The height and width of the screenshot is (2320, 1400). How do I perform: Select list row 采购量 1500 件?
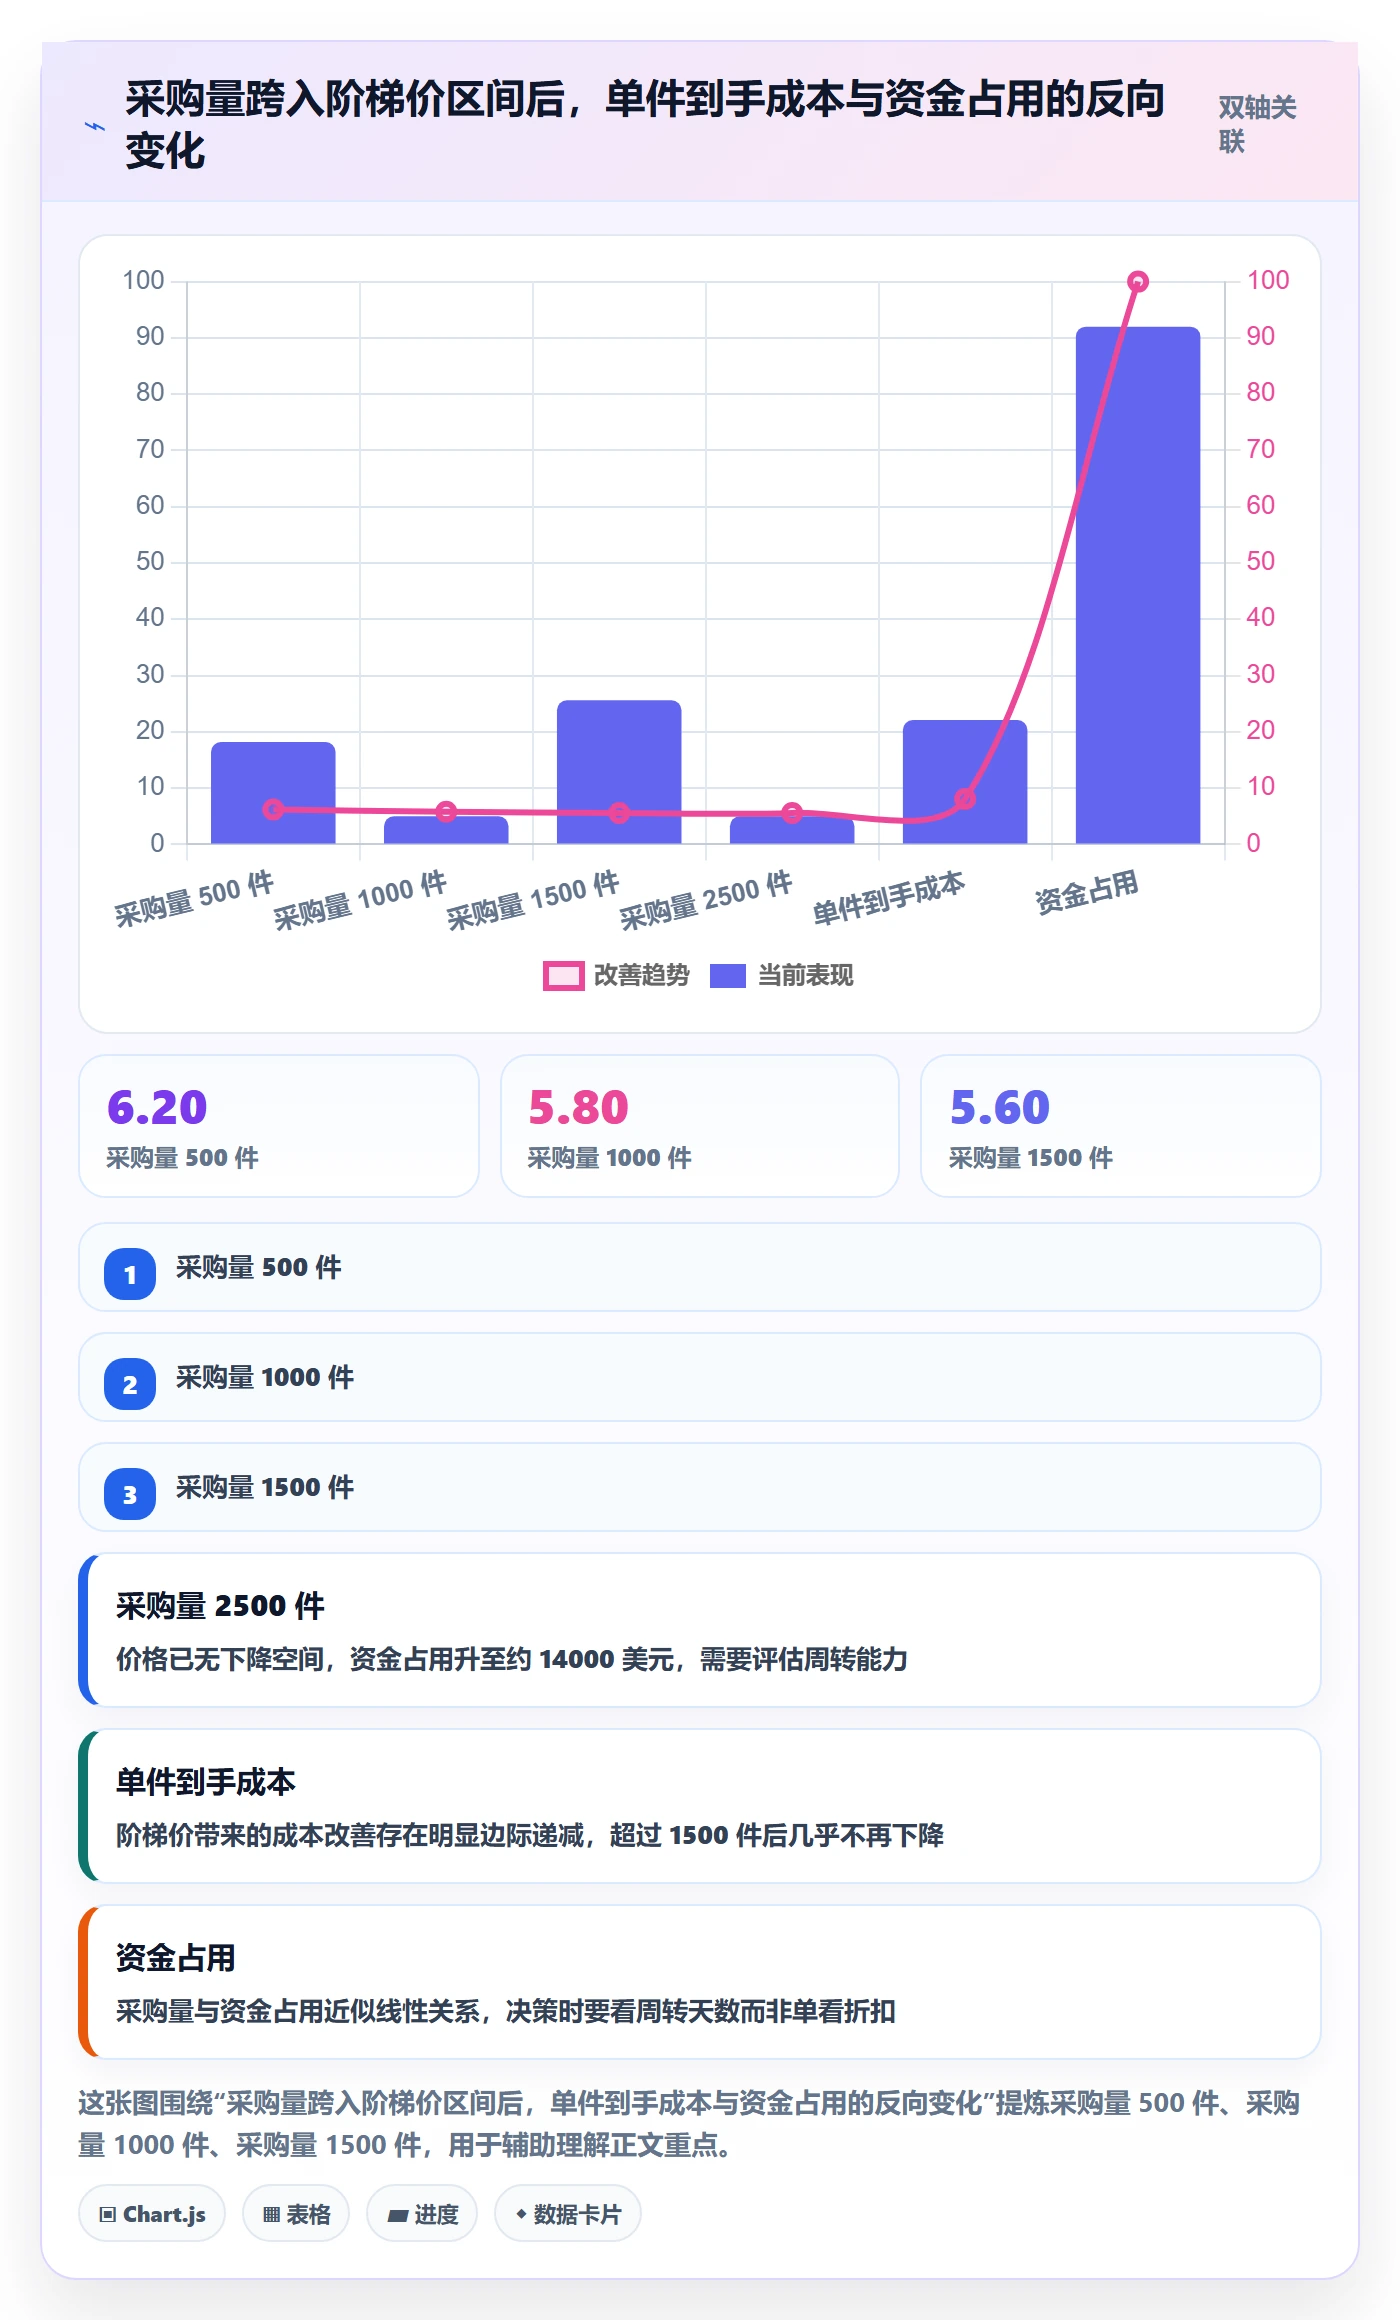click(x=700, y=1487)
